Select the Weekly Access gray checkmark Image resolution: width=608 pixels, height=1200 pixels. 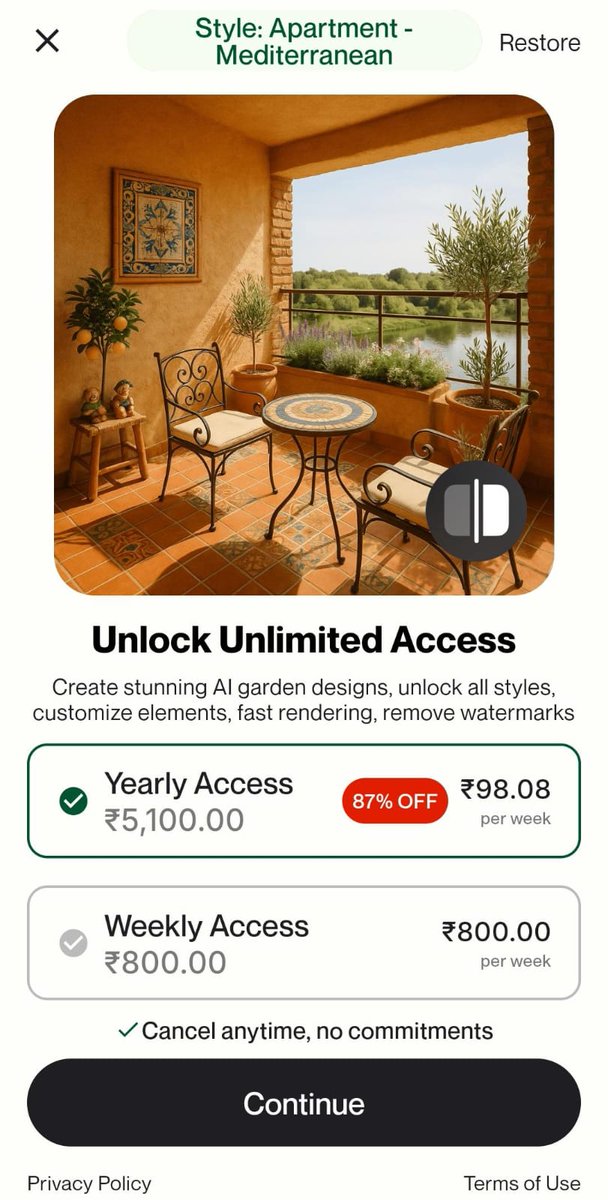(x=73, y=943)
